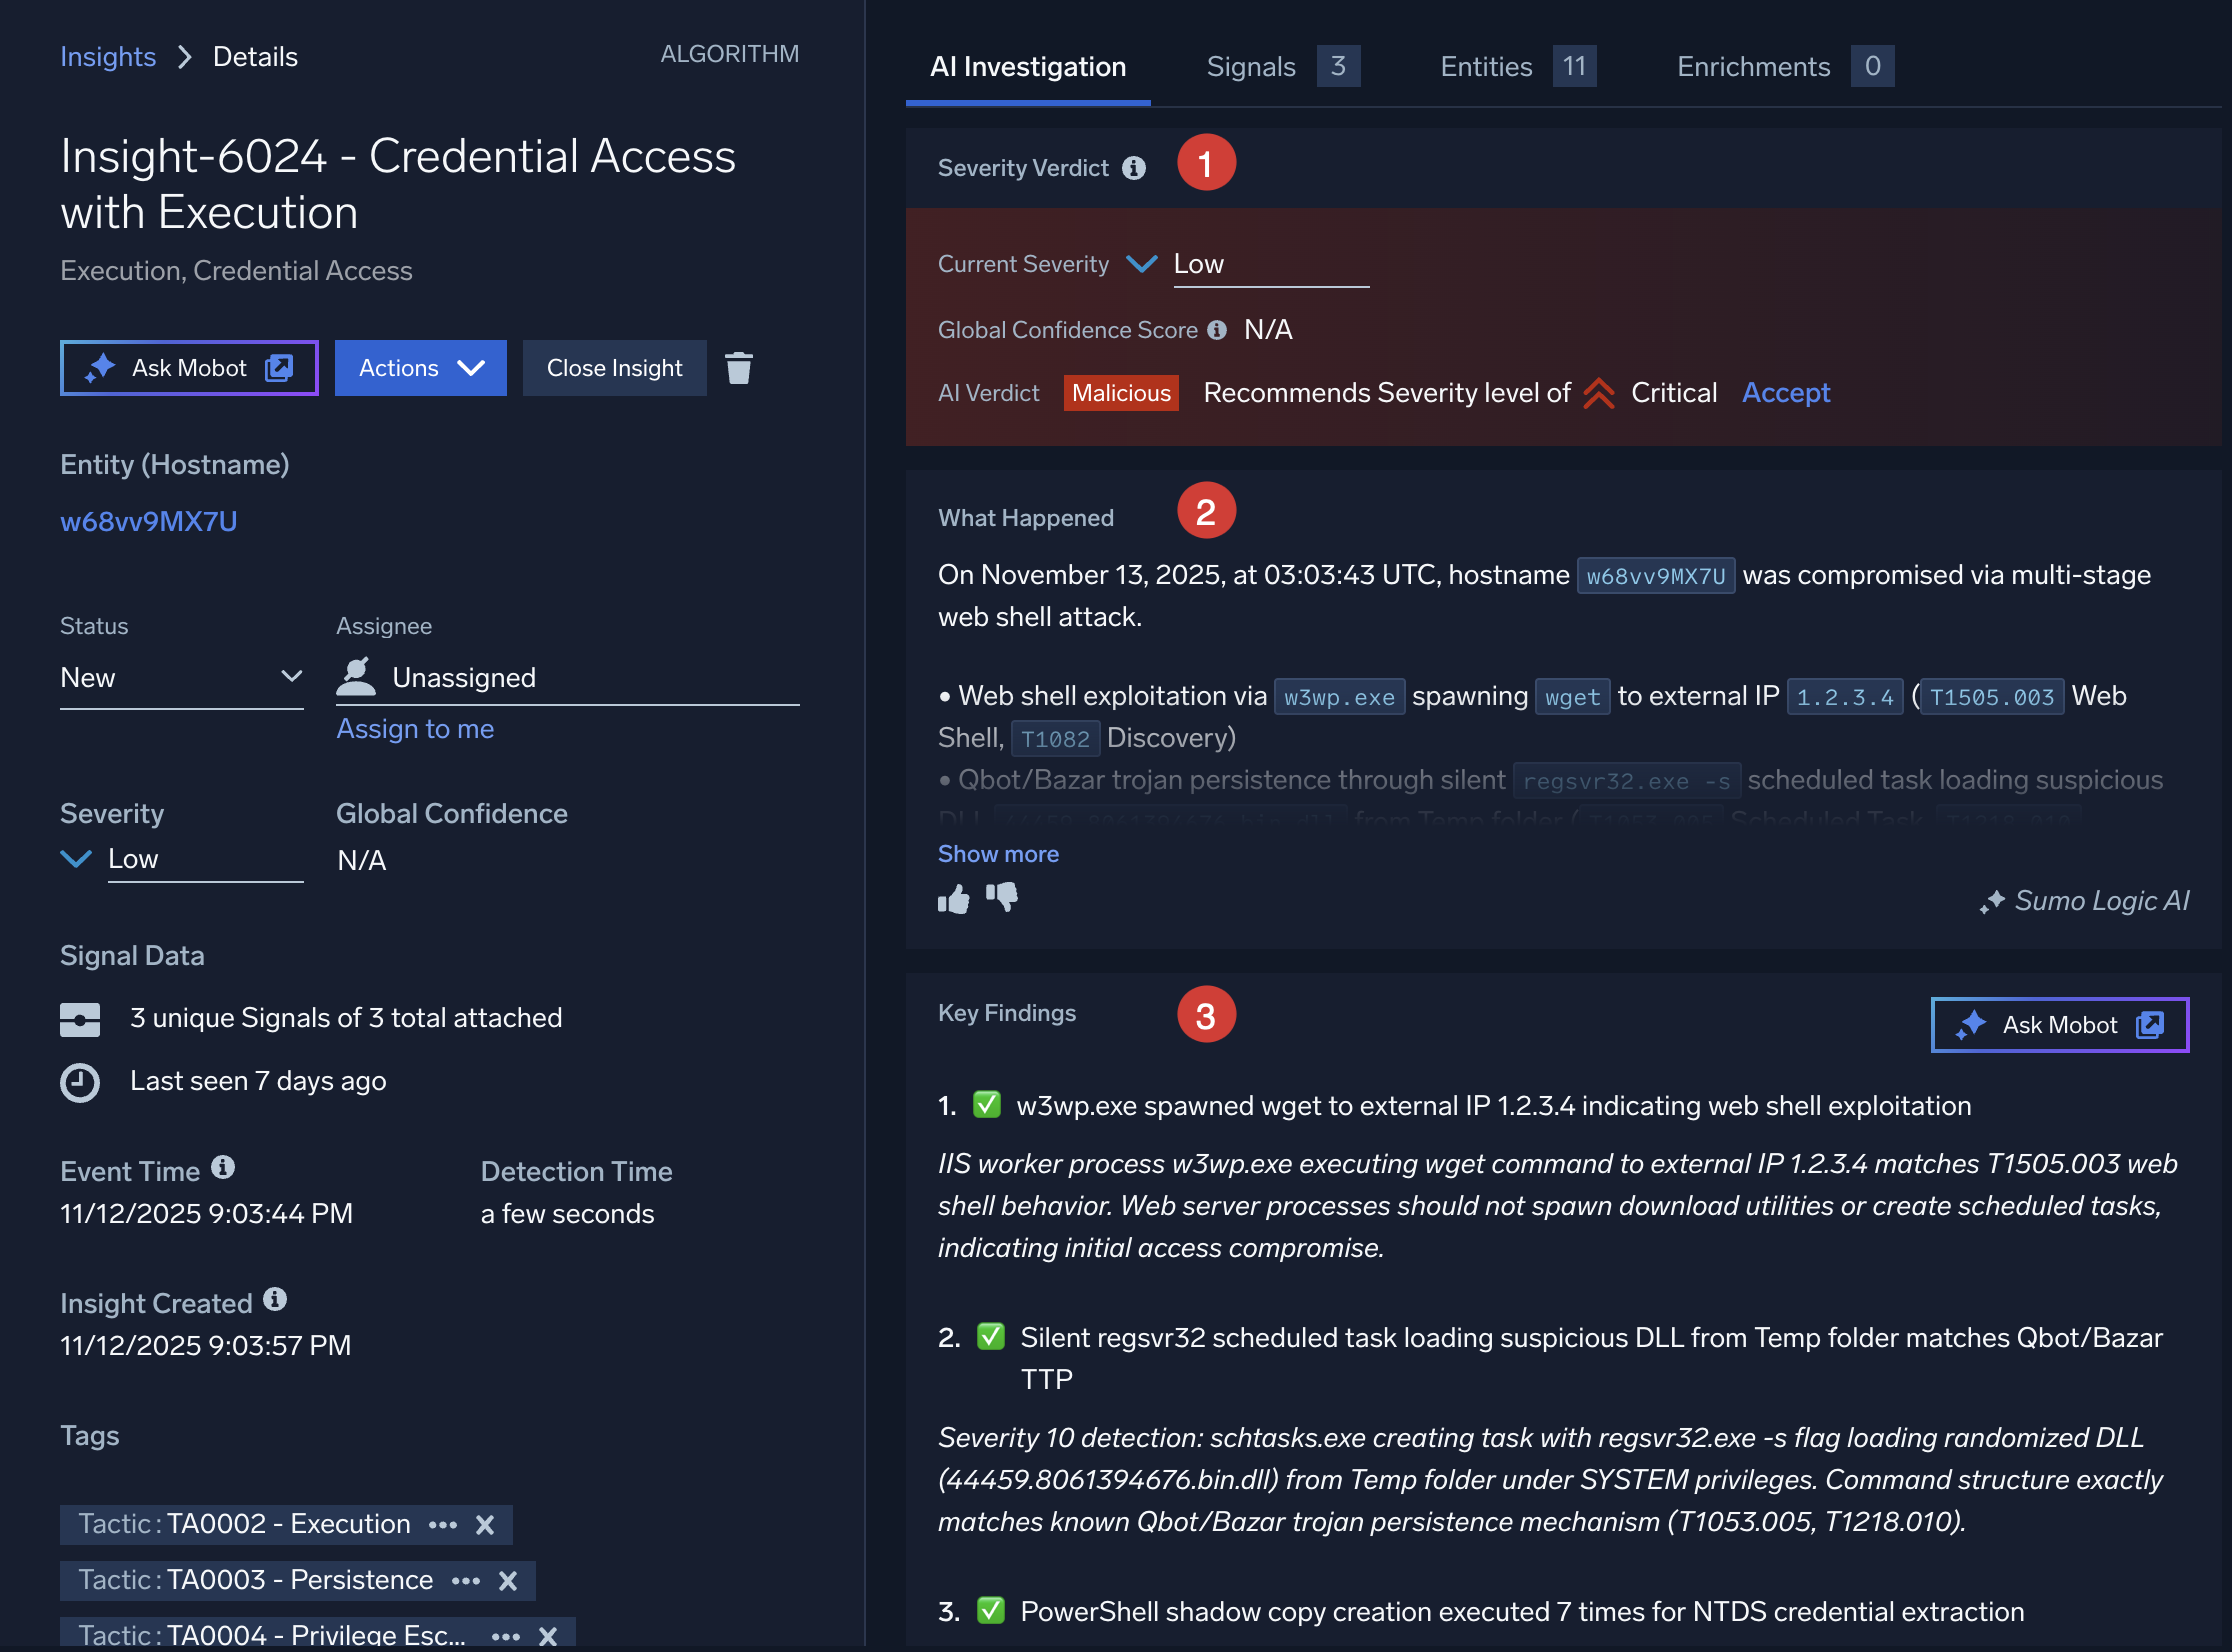Click Ask Mobot in Key Findings
The image size is (2232, 1652).
[x=2059, y=1025]
